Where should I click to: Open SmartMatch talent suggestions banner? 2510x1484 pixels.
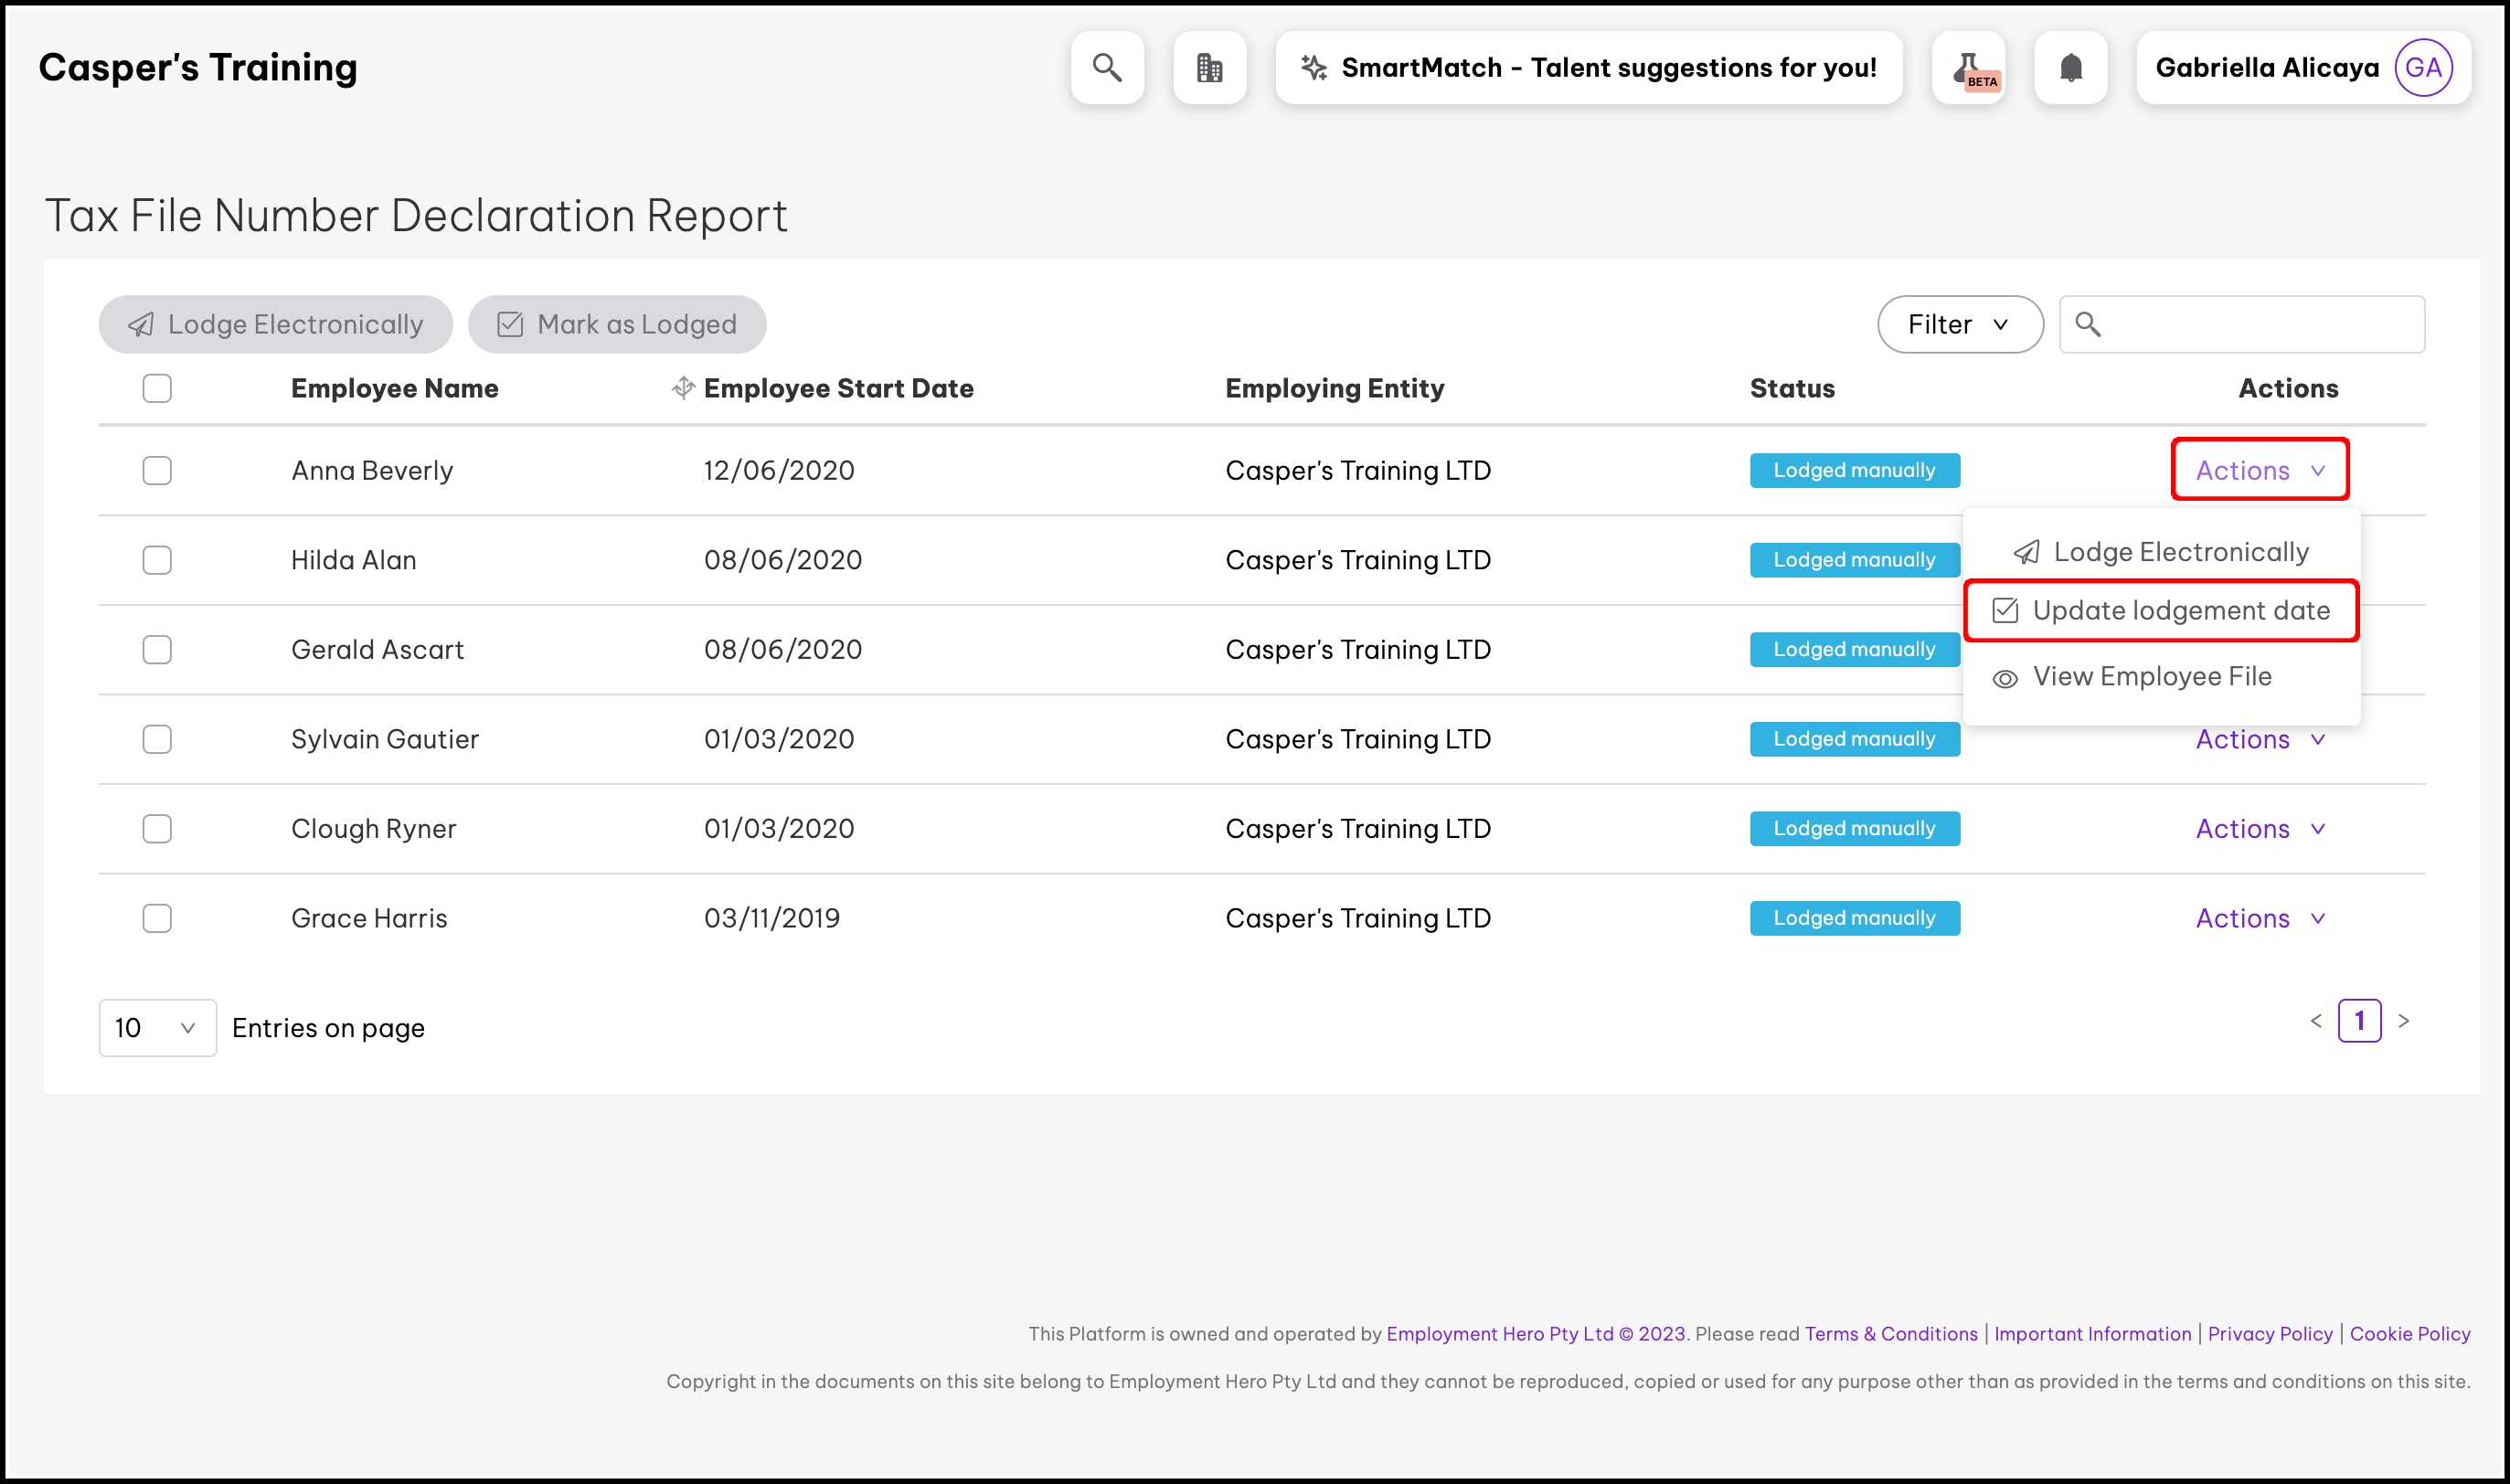[x=1589, y=68]
